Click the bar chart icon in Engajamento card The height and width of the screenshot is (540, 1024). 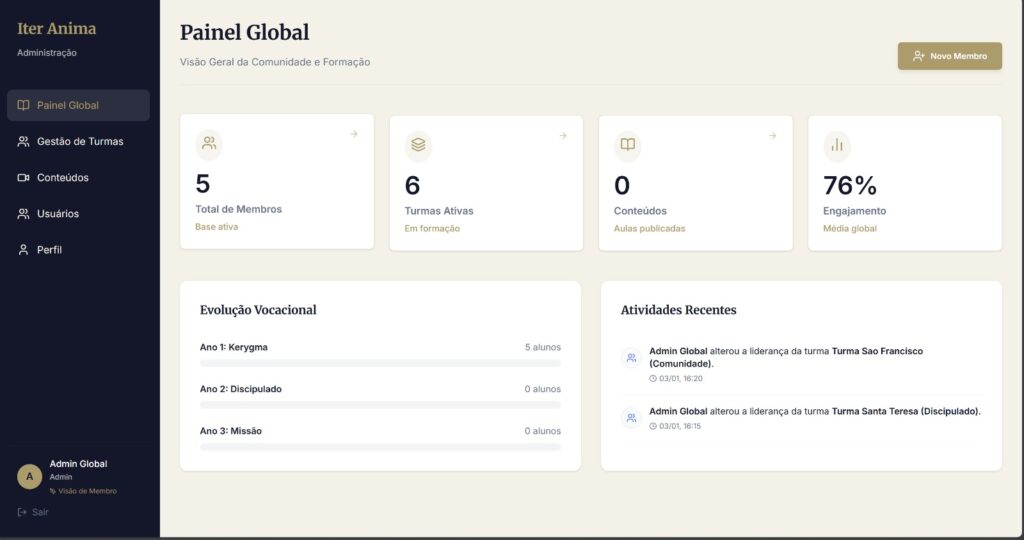point(837,145)
